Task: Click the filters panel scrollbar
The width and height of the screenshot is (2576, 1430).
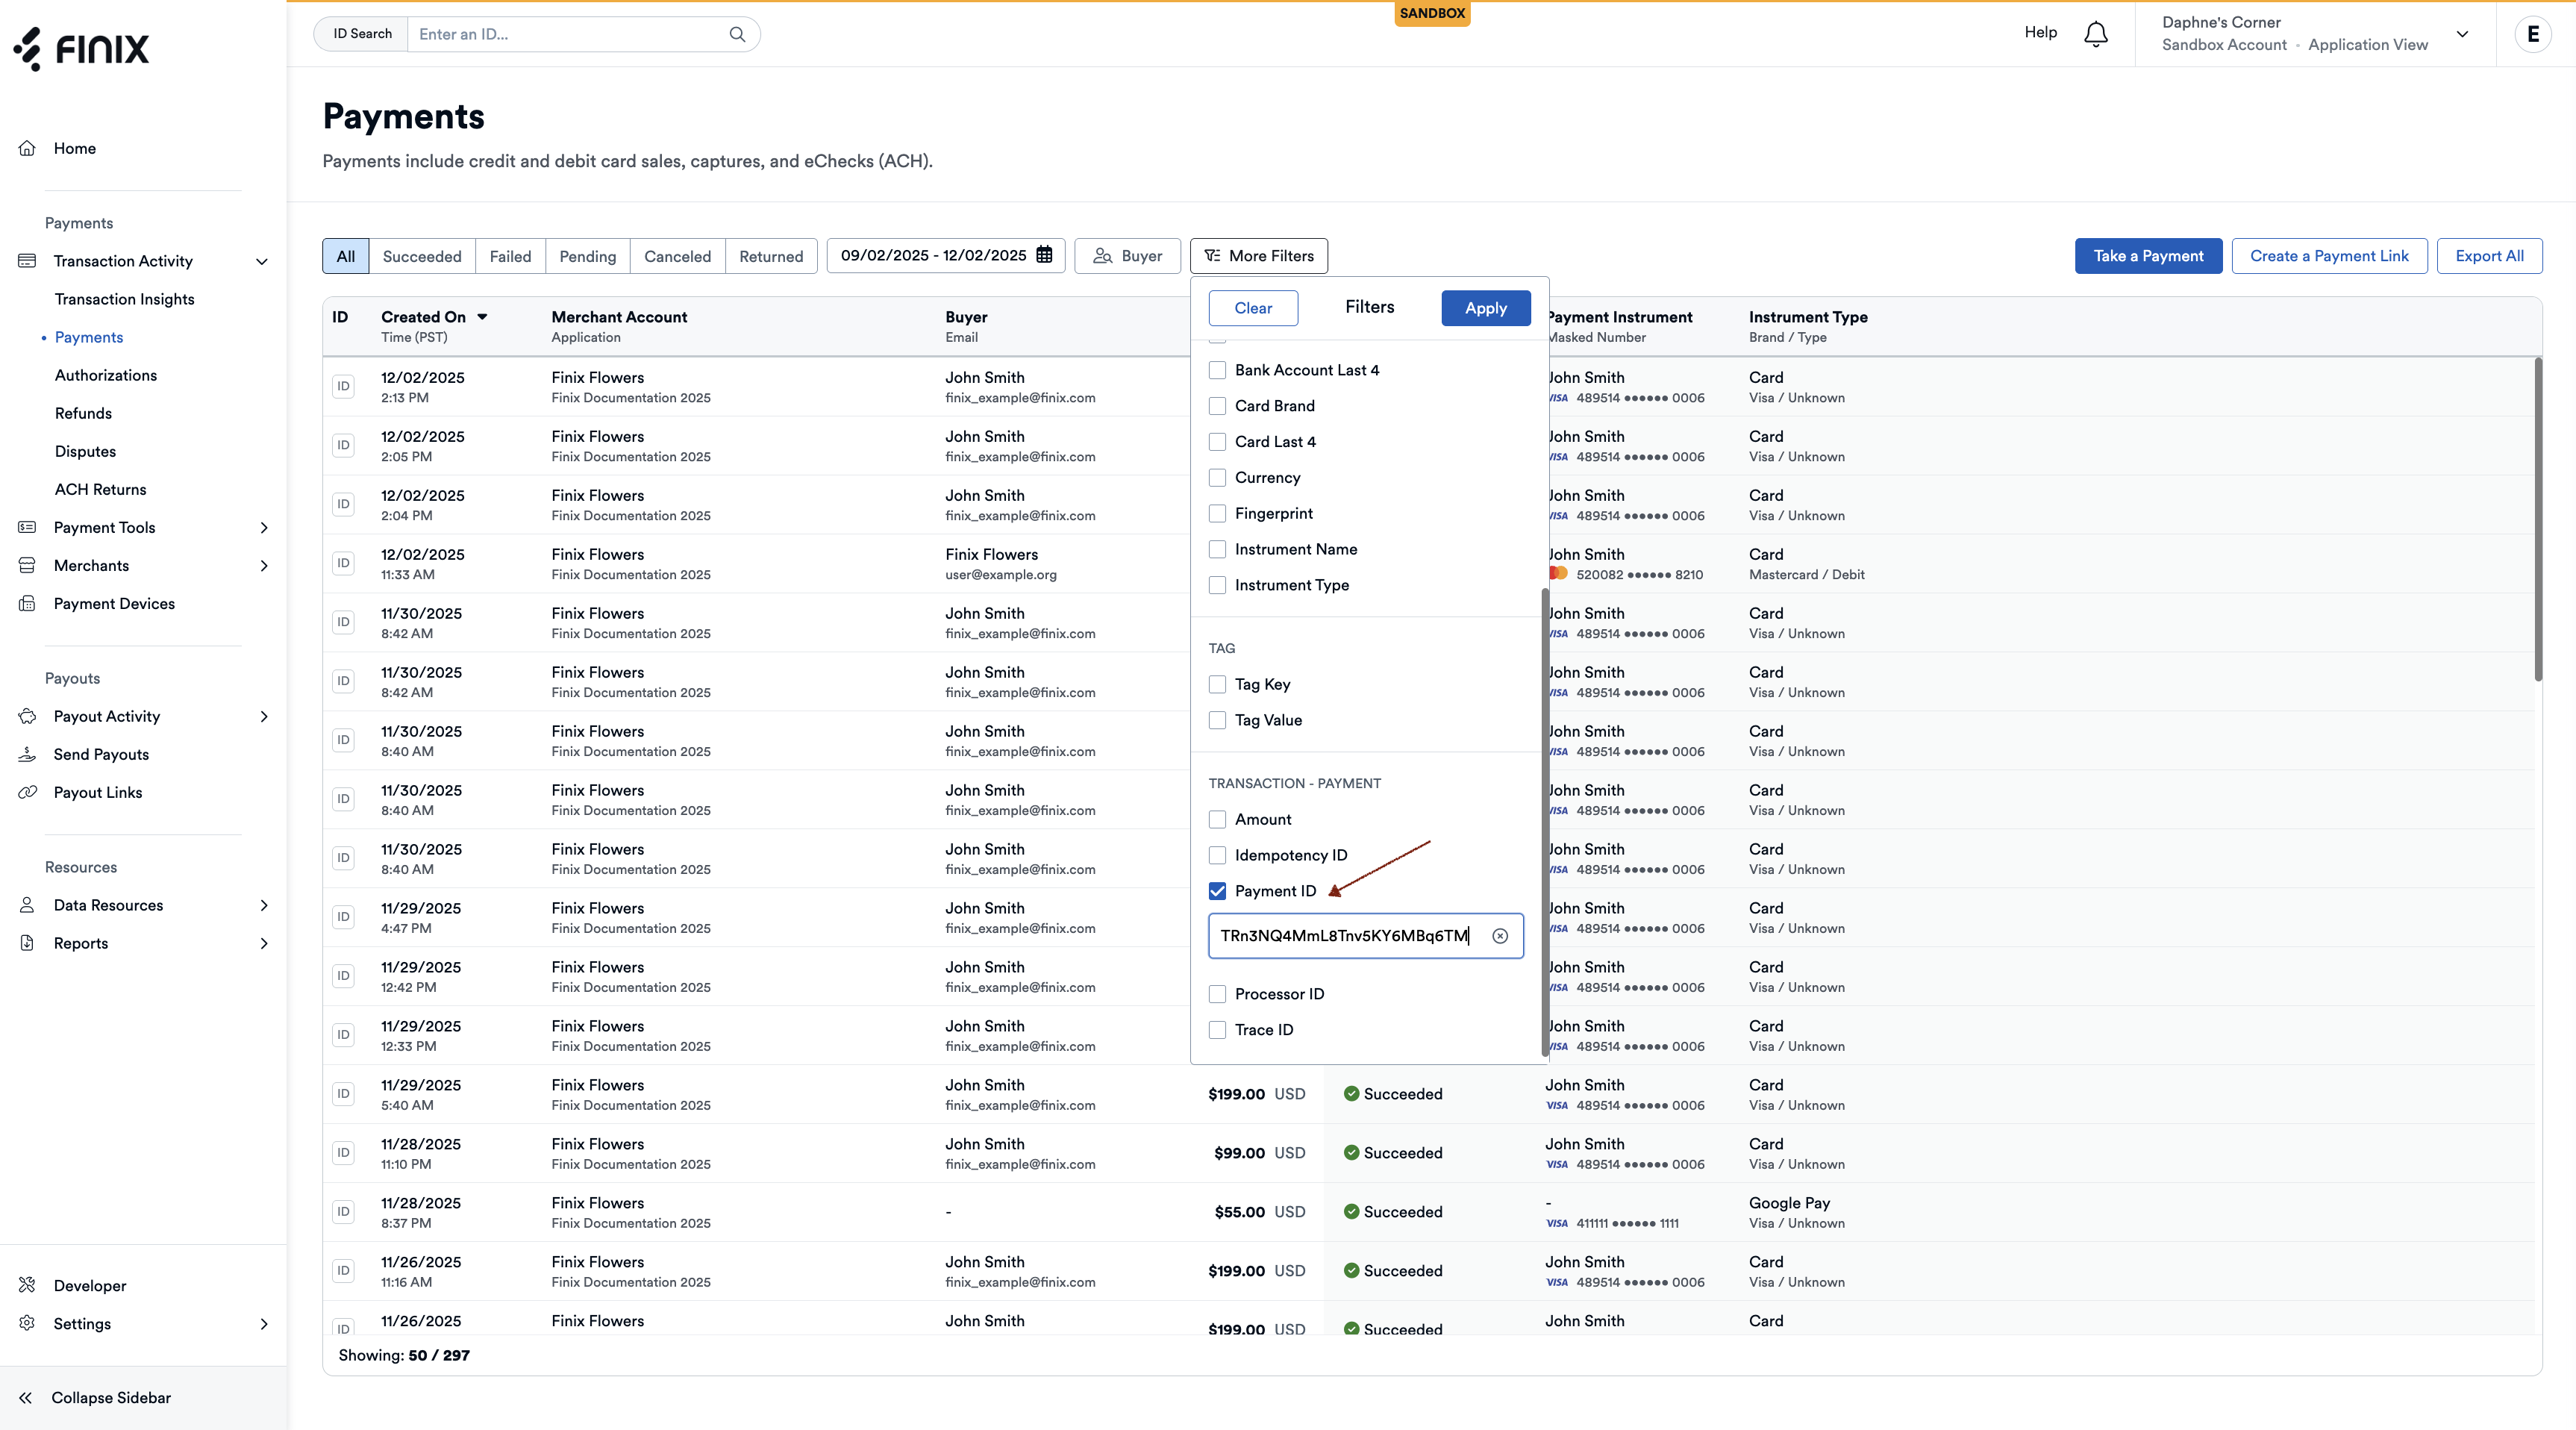Action: [1544, 820]
